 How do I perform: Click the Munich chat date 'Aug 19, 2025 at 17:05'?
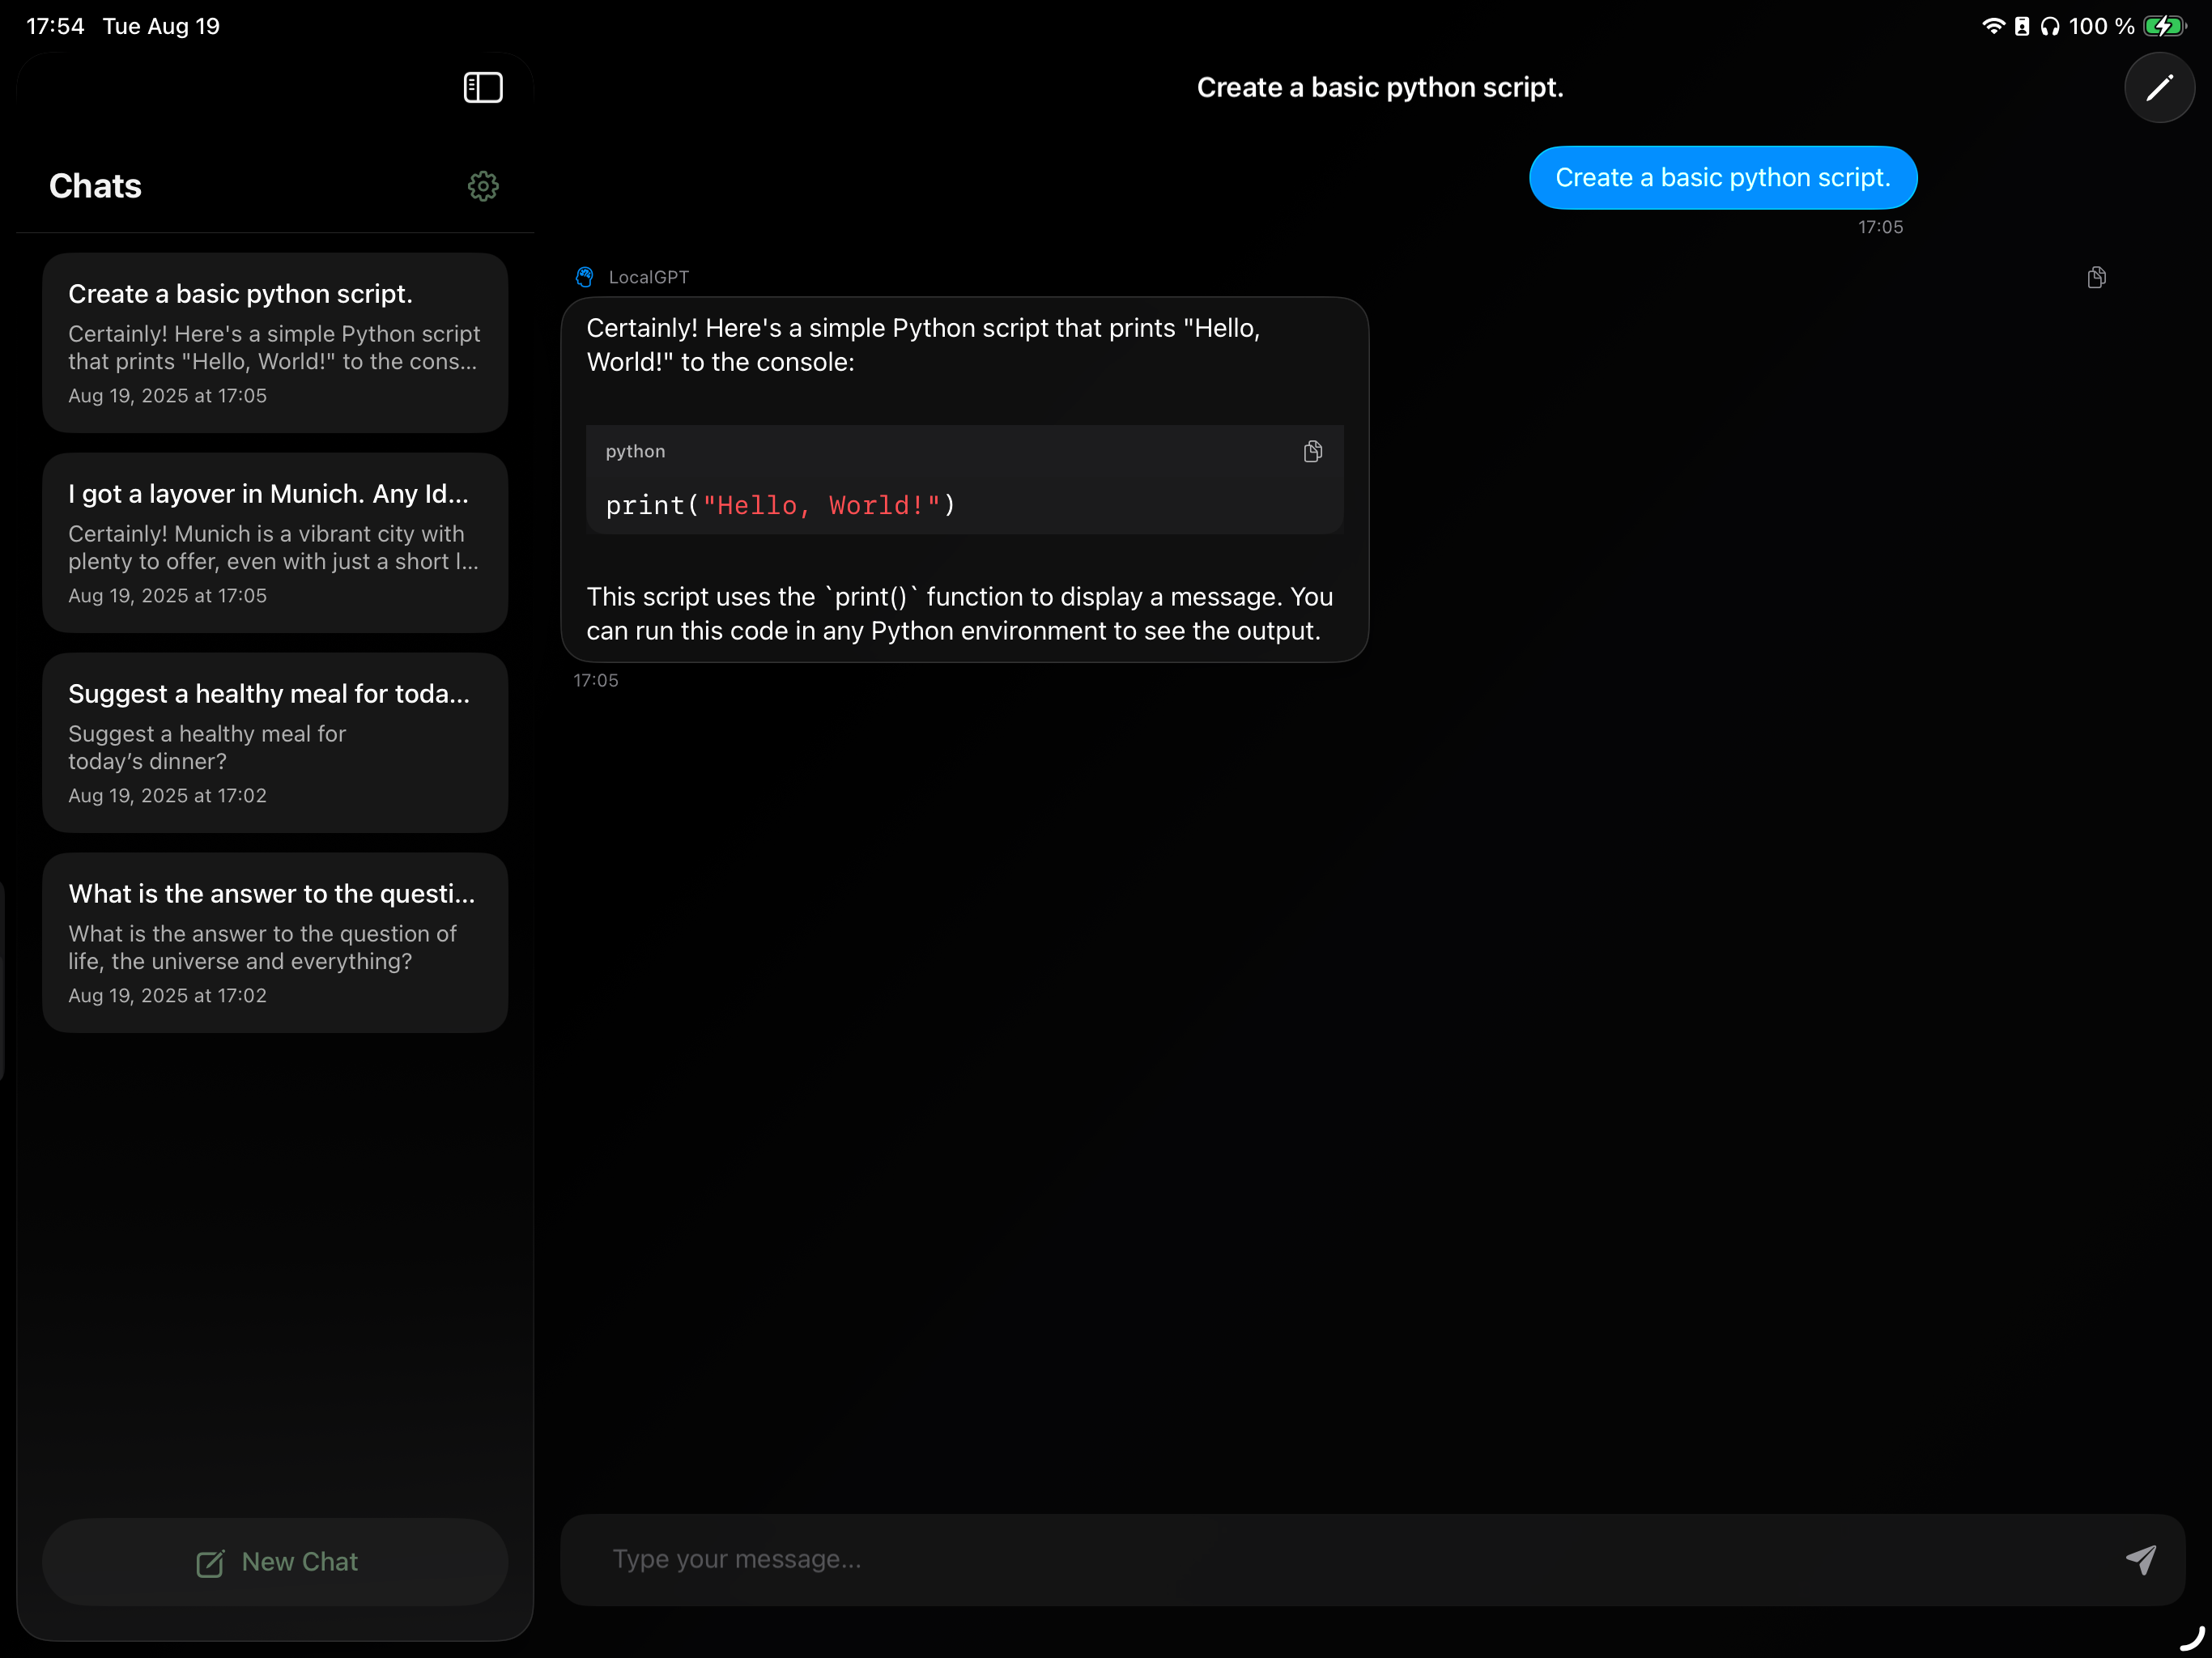pos(168,596)
